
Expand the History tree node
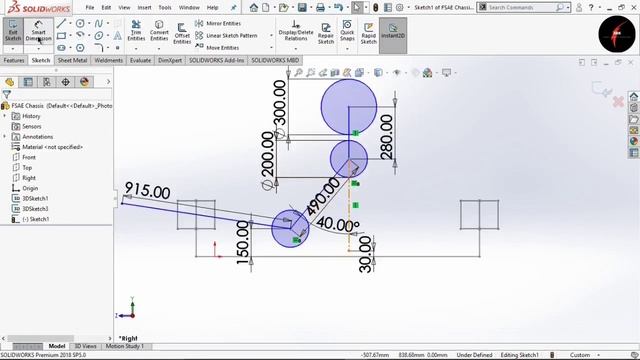pos(5,116)
